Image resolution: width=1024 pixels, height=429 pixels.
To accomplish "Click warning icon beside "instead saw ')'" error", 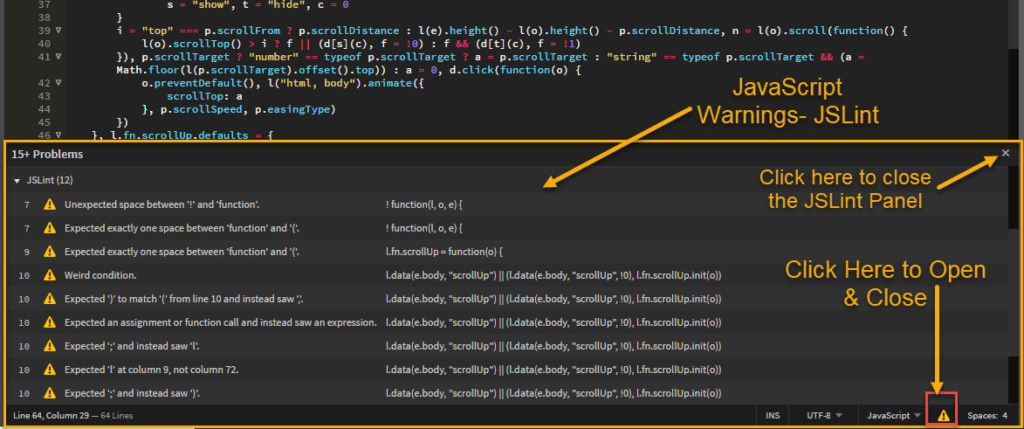I will (50, 393).
